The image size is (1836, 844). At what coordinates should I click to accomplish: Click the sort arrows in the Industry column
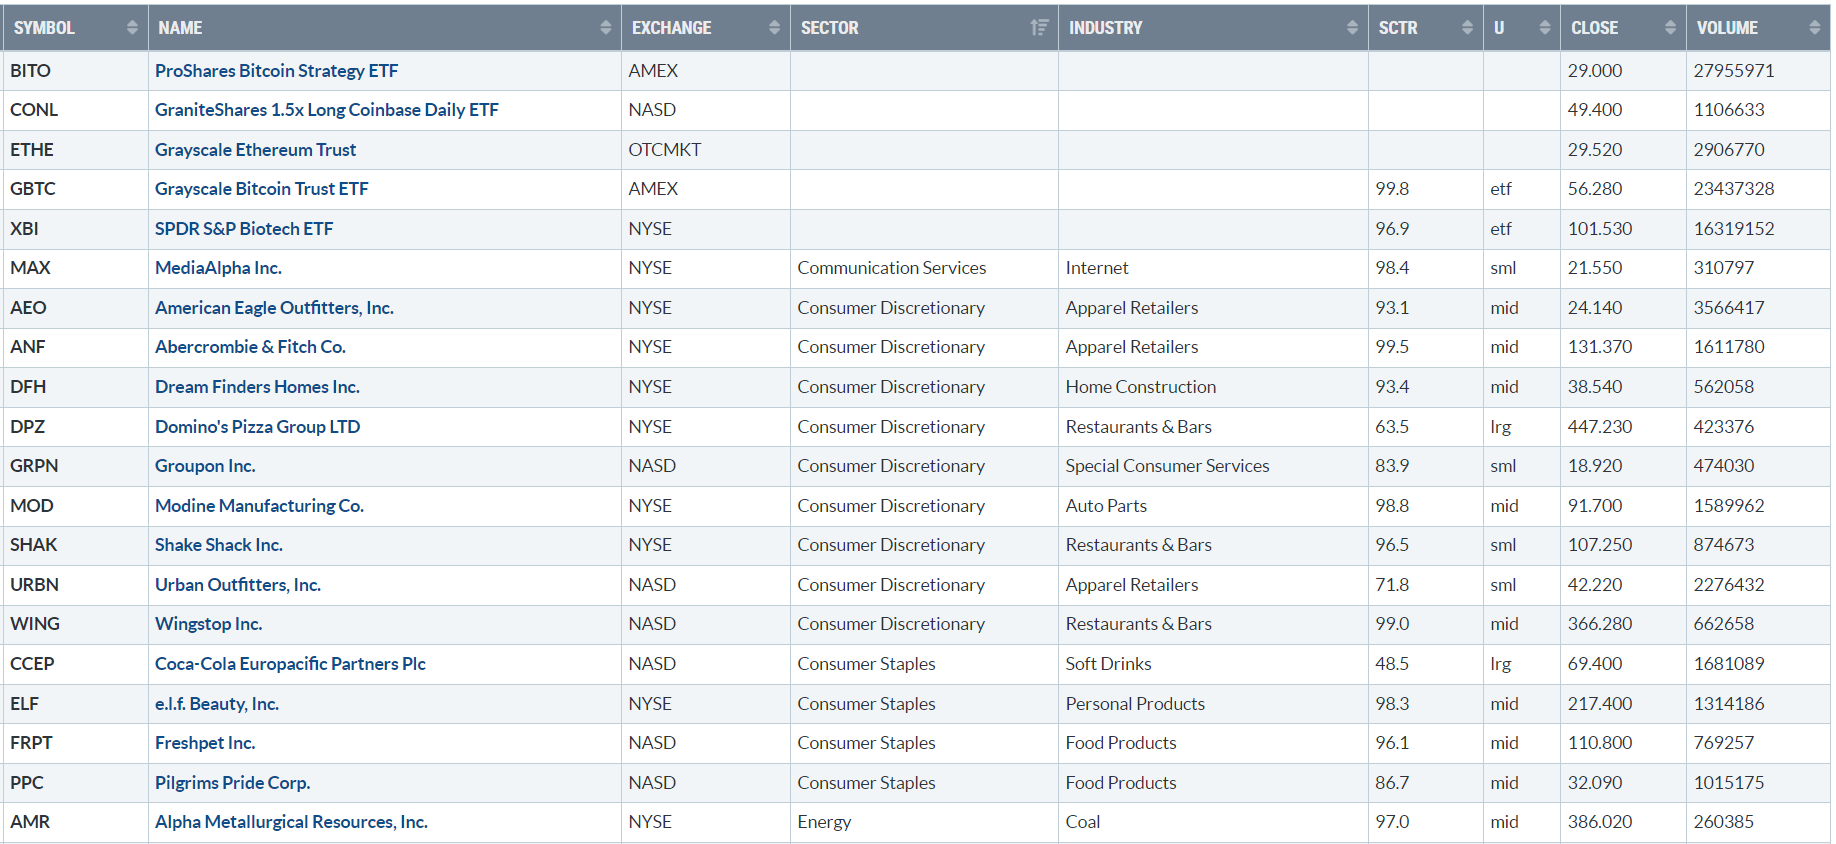tap(1352, 28)
